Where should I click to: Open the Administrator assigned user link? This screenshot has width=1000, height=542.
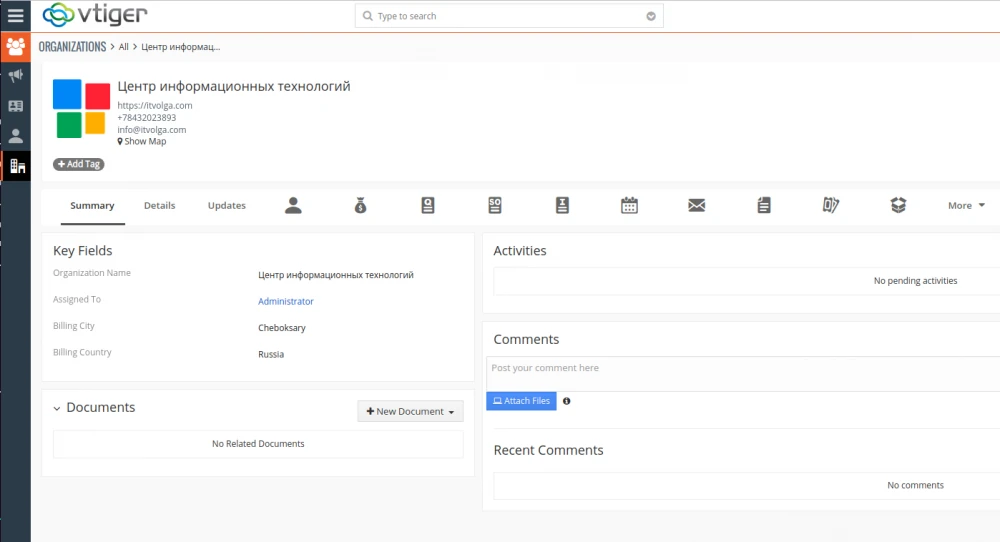tap(286, 301)
